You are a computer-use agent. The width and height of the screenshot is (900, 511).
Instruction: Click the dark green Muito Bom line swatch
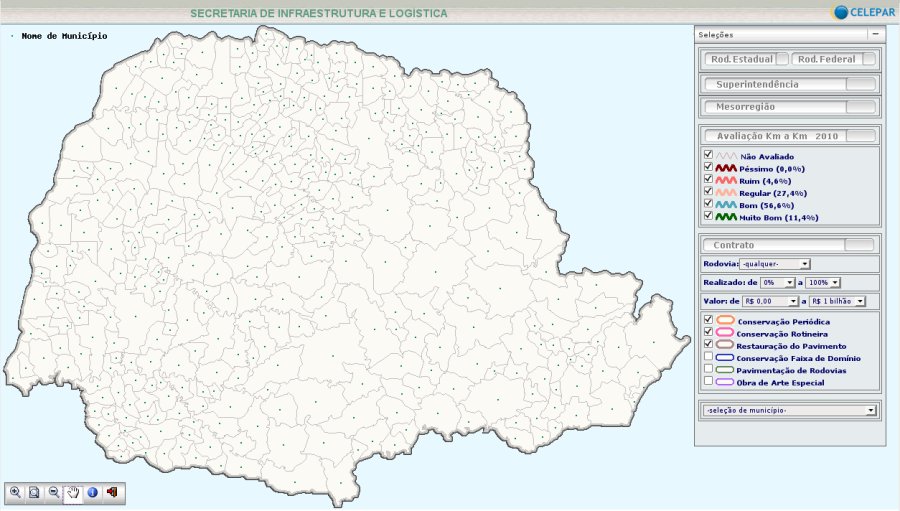(725, 216)
